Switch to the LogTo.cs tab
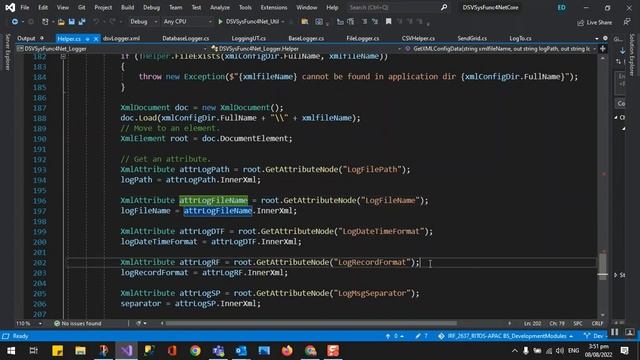The width and height of the screenshot is (640, 360). click(x=520, y=38)
